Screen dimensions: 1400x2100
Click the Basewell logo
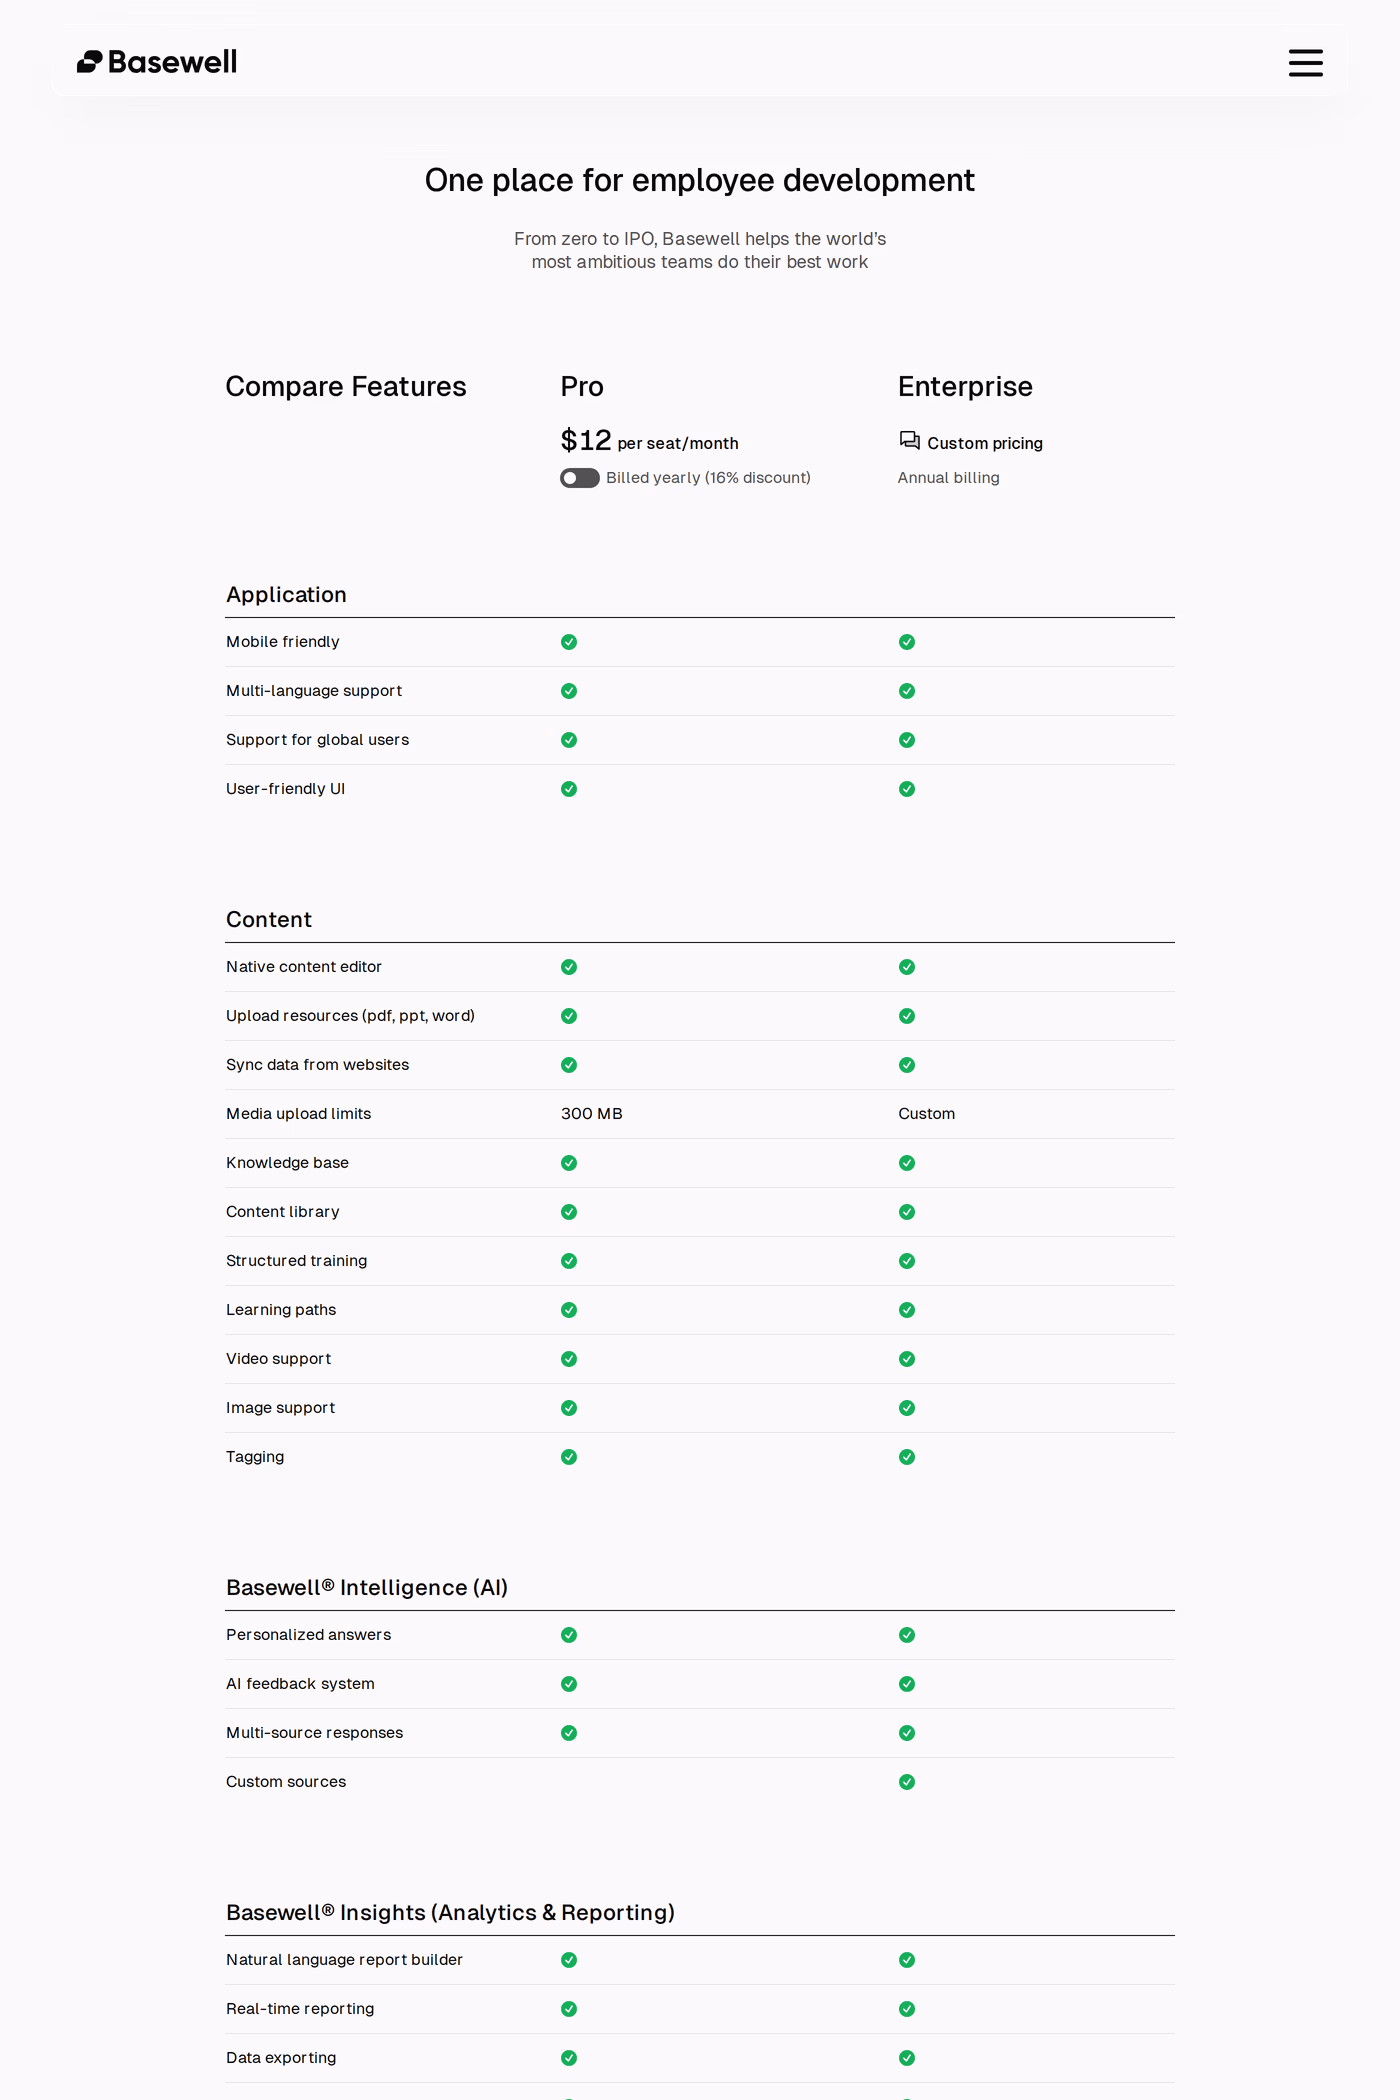tap(157, 62)
